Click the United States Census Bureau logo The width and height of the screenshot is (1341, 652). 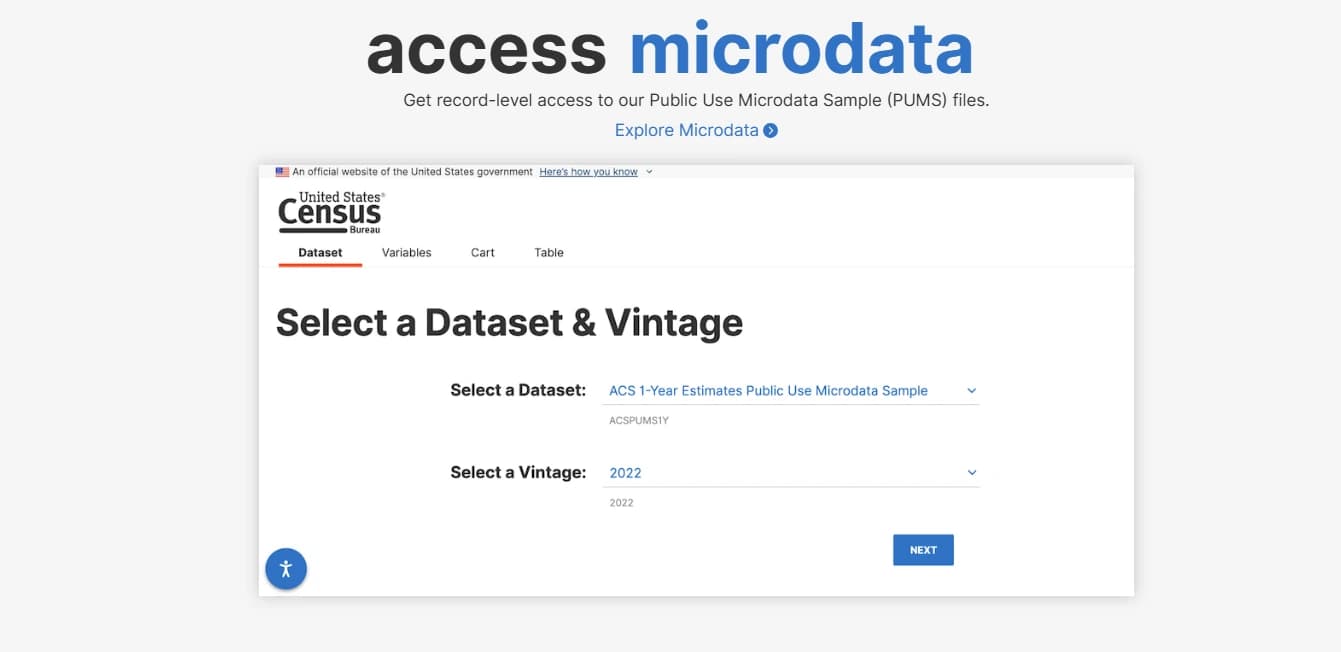coord(330,212)
